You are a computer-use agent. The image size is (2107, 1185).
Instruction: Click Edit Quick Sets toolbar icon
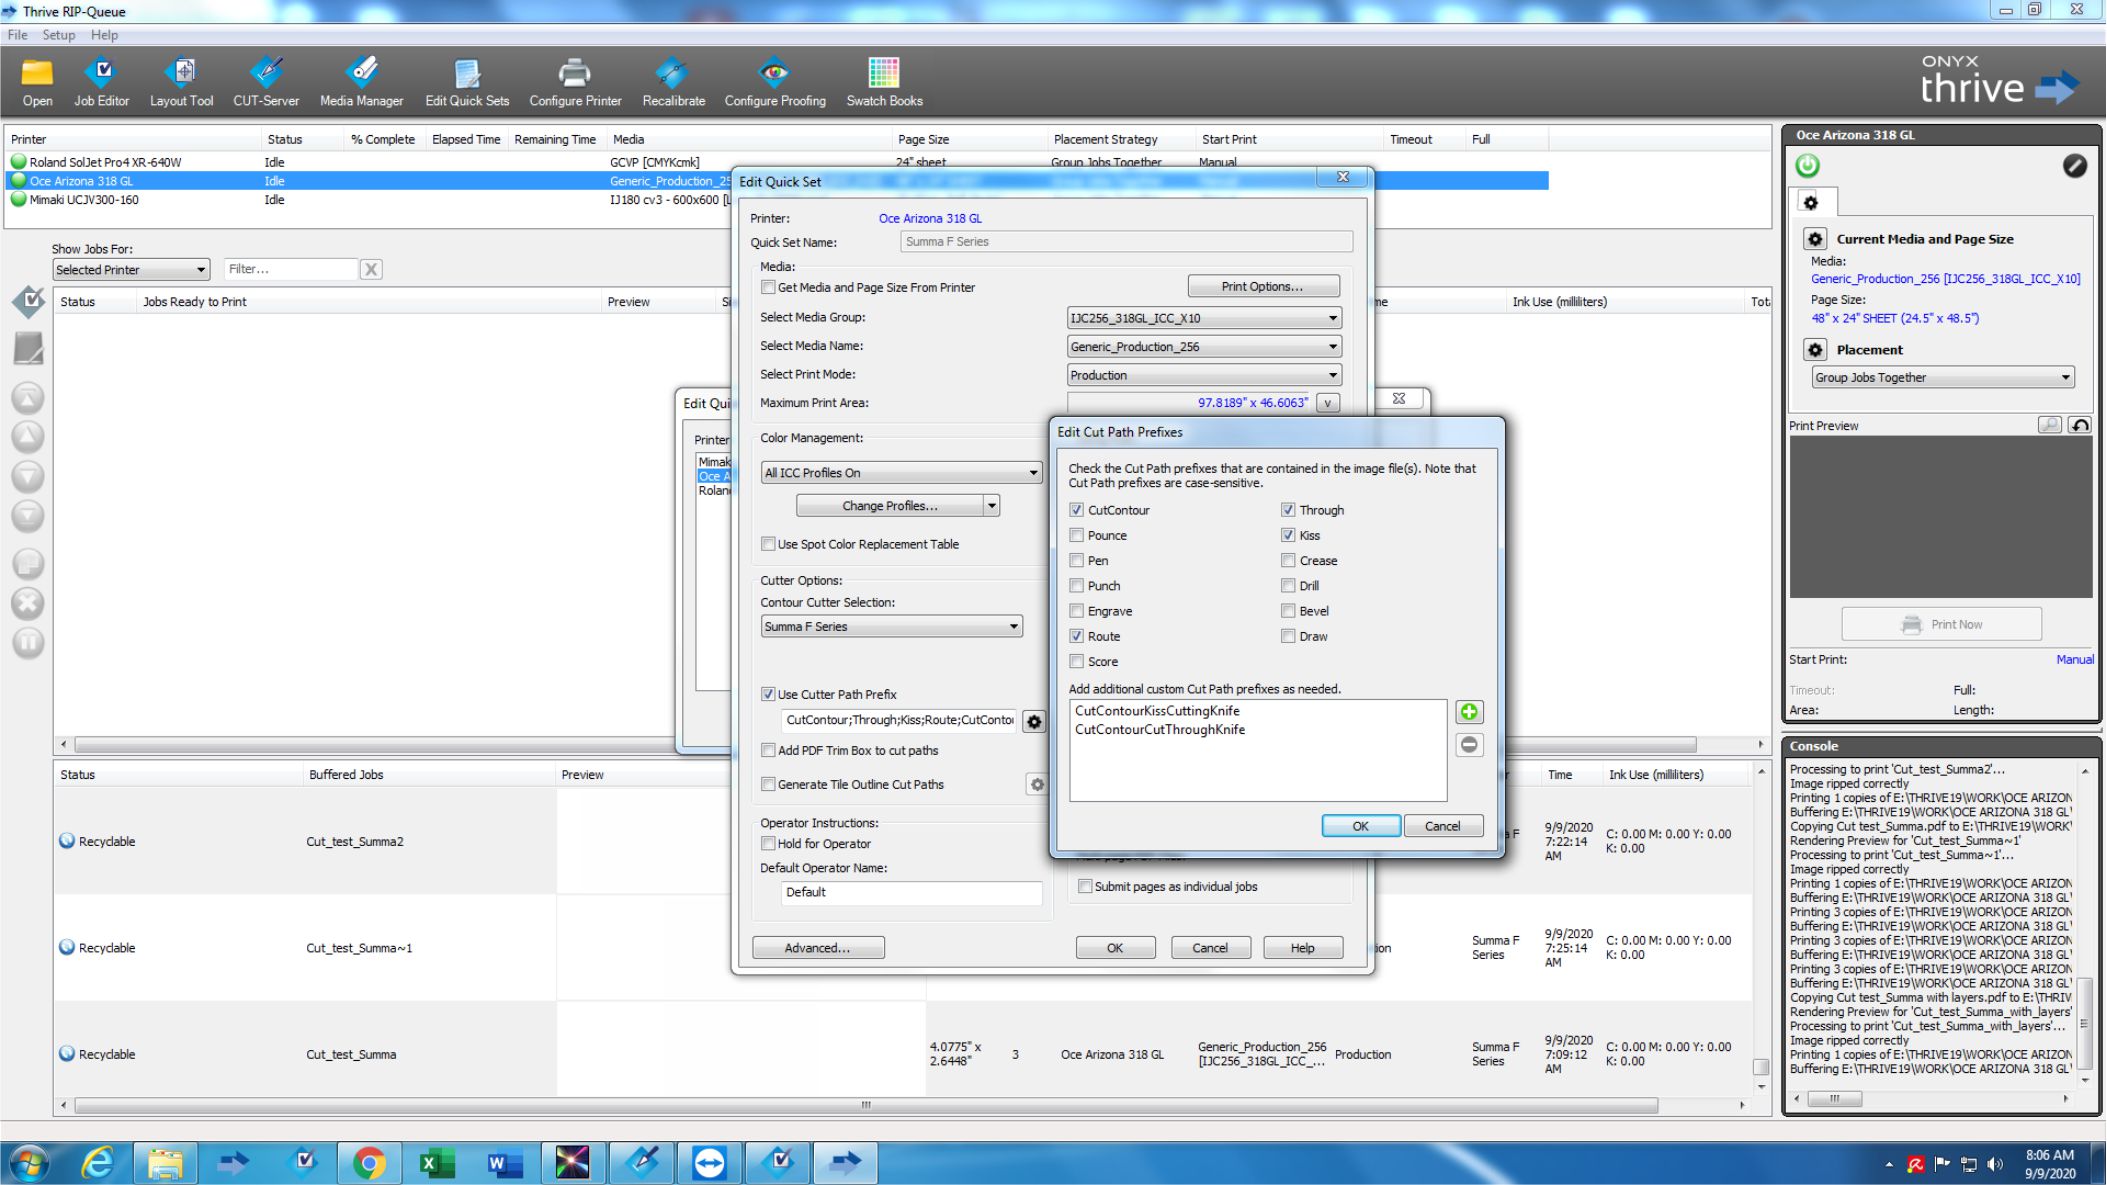tap(467, 82)
